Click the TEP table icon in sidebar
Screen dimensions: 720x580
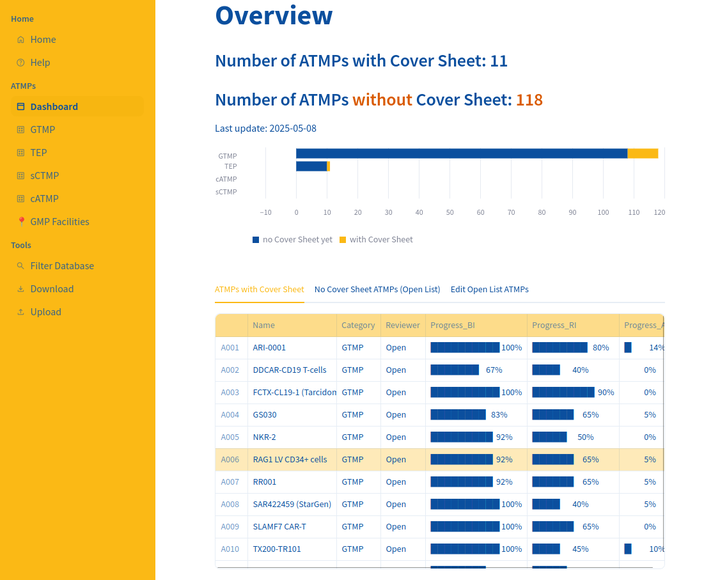[21, 153]
